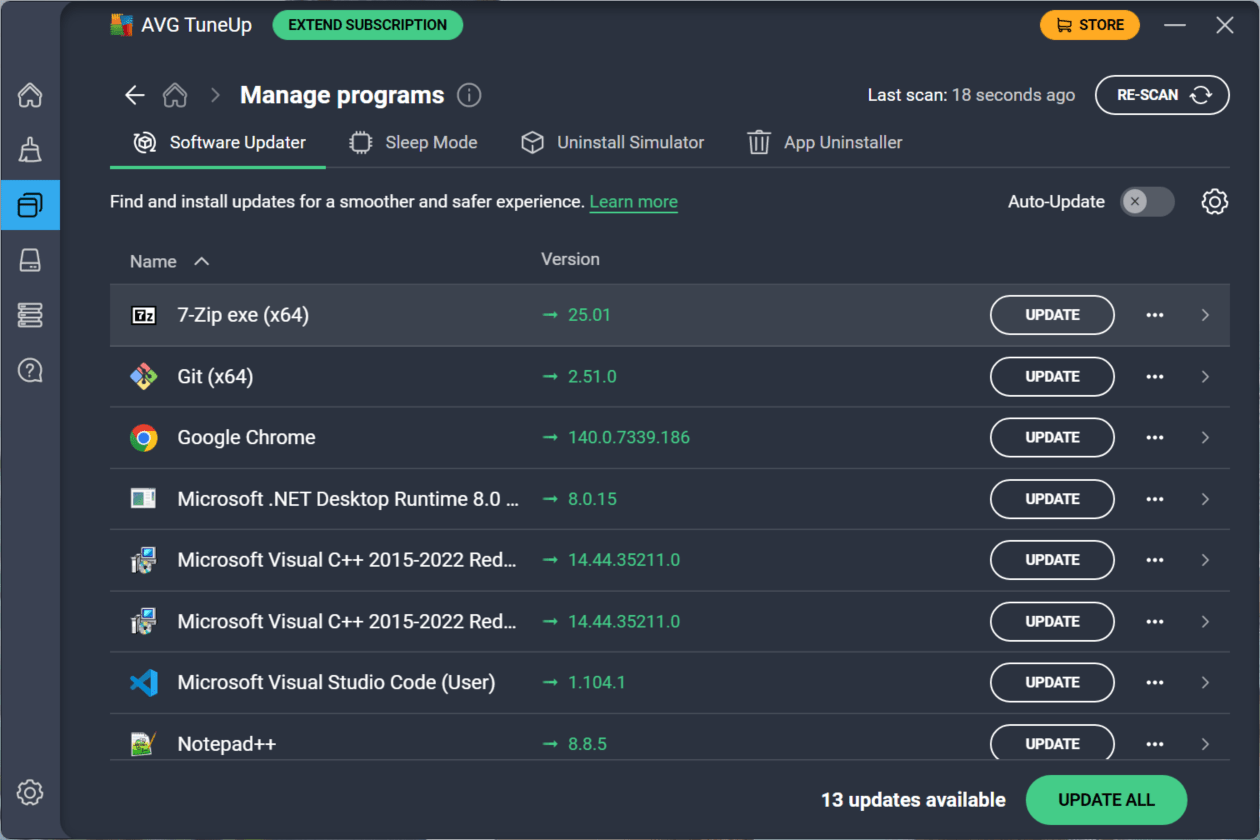Sort list by Name column header
Image resolution: width=1260 pixels, height=840 pixels.
154,261
